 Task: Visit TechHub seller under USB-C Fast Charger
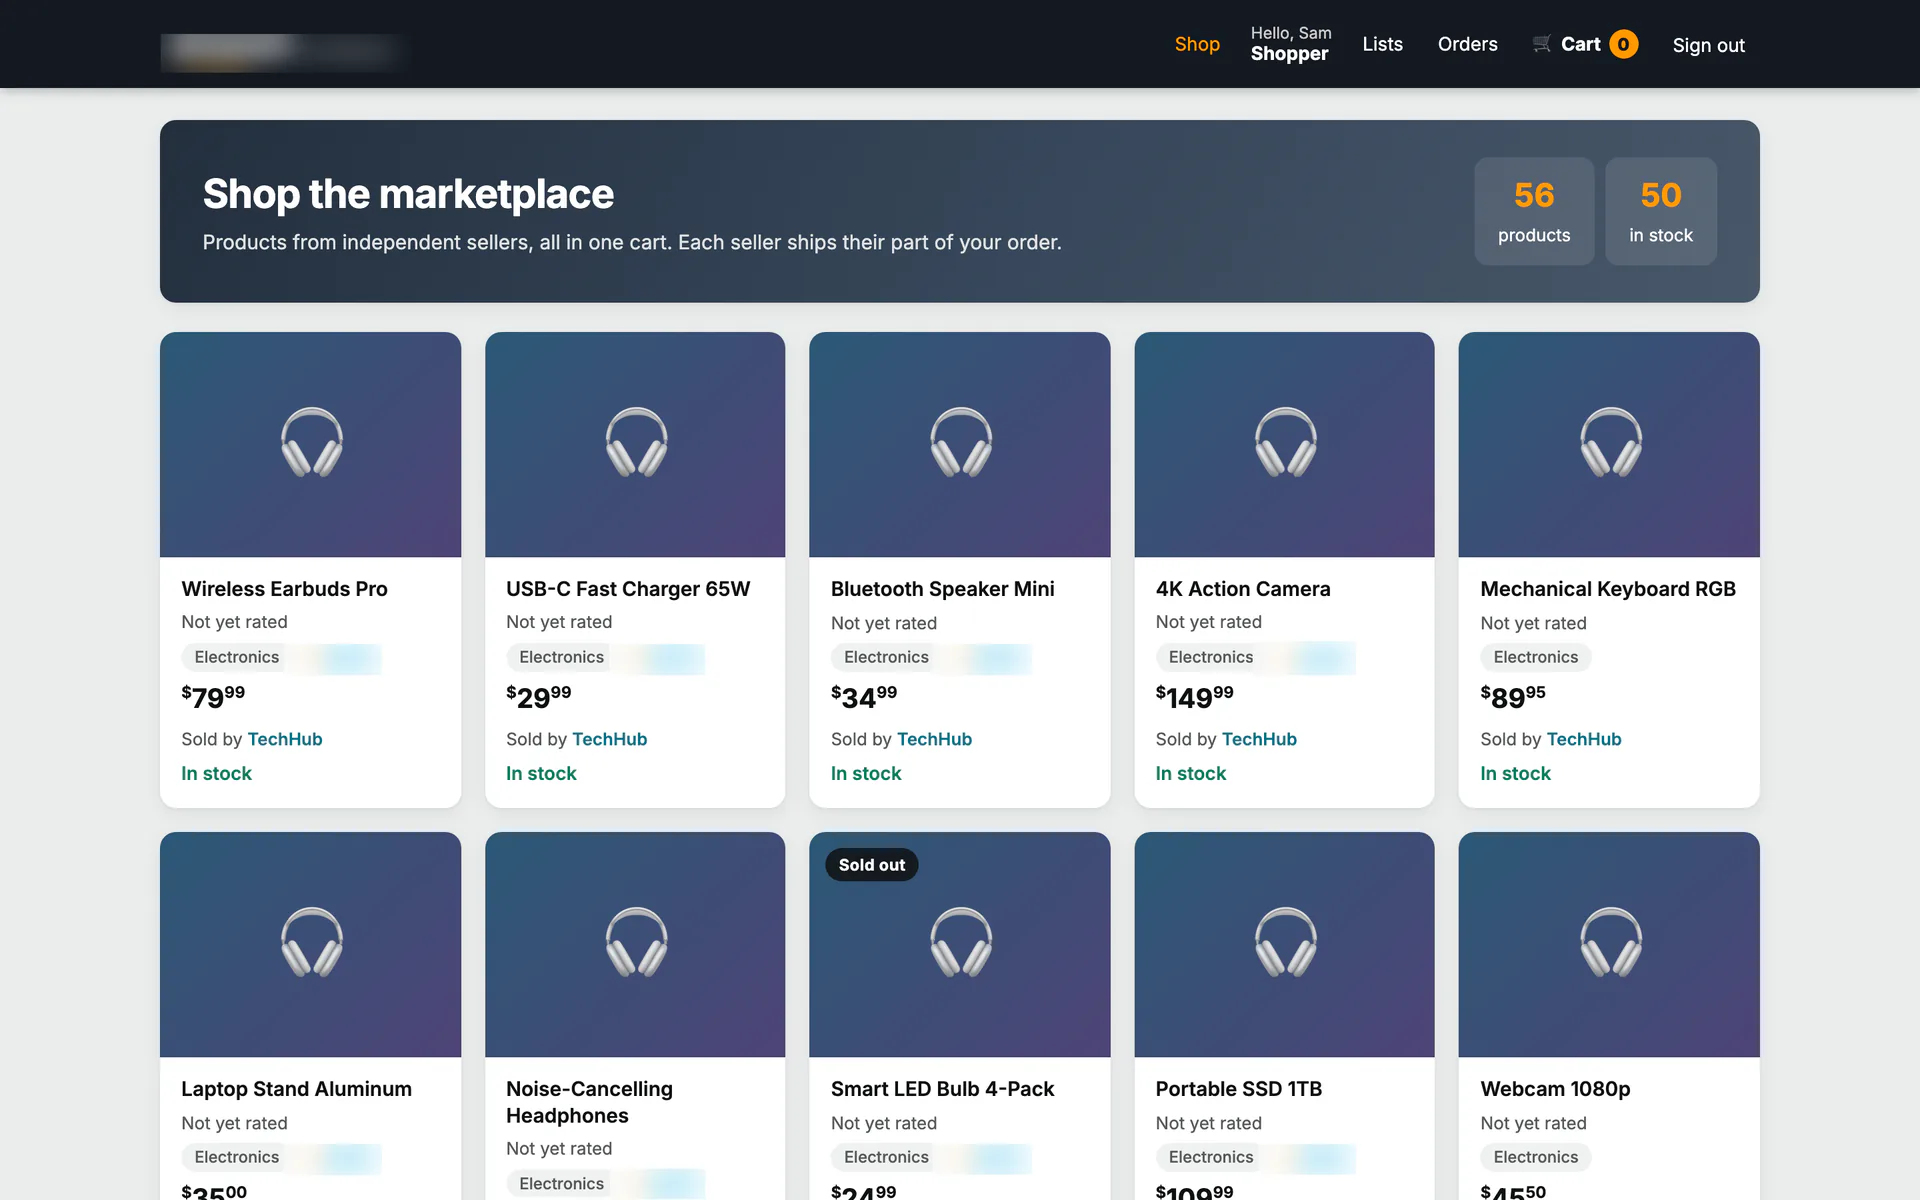(610, 739)
